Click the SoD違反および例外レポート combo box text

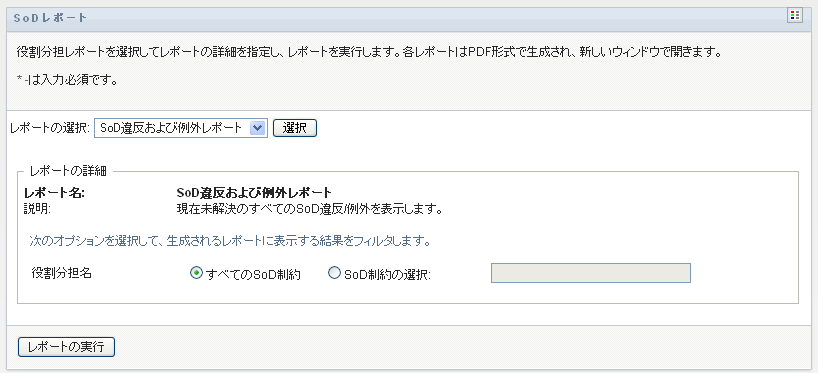click(x=171, y=128)
